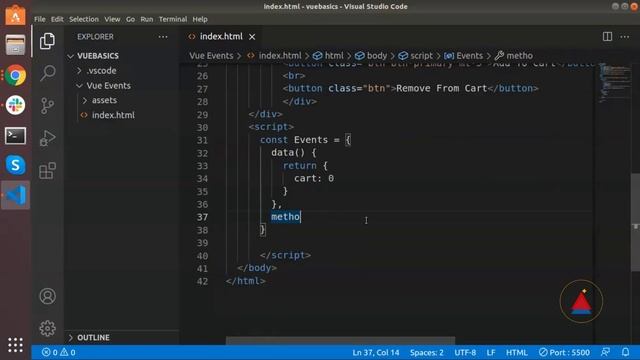Open the Selection menu

[x=84, y=19]
